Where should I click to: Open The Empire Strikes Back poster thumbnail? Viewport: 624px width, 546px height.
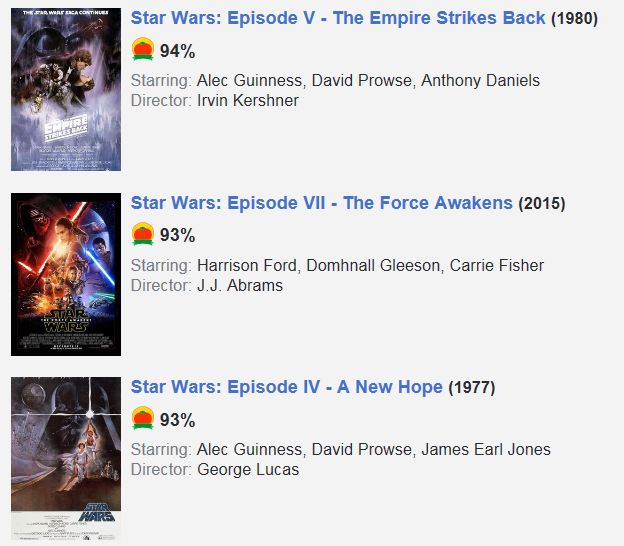[66, 90]
